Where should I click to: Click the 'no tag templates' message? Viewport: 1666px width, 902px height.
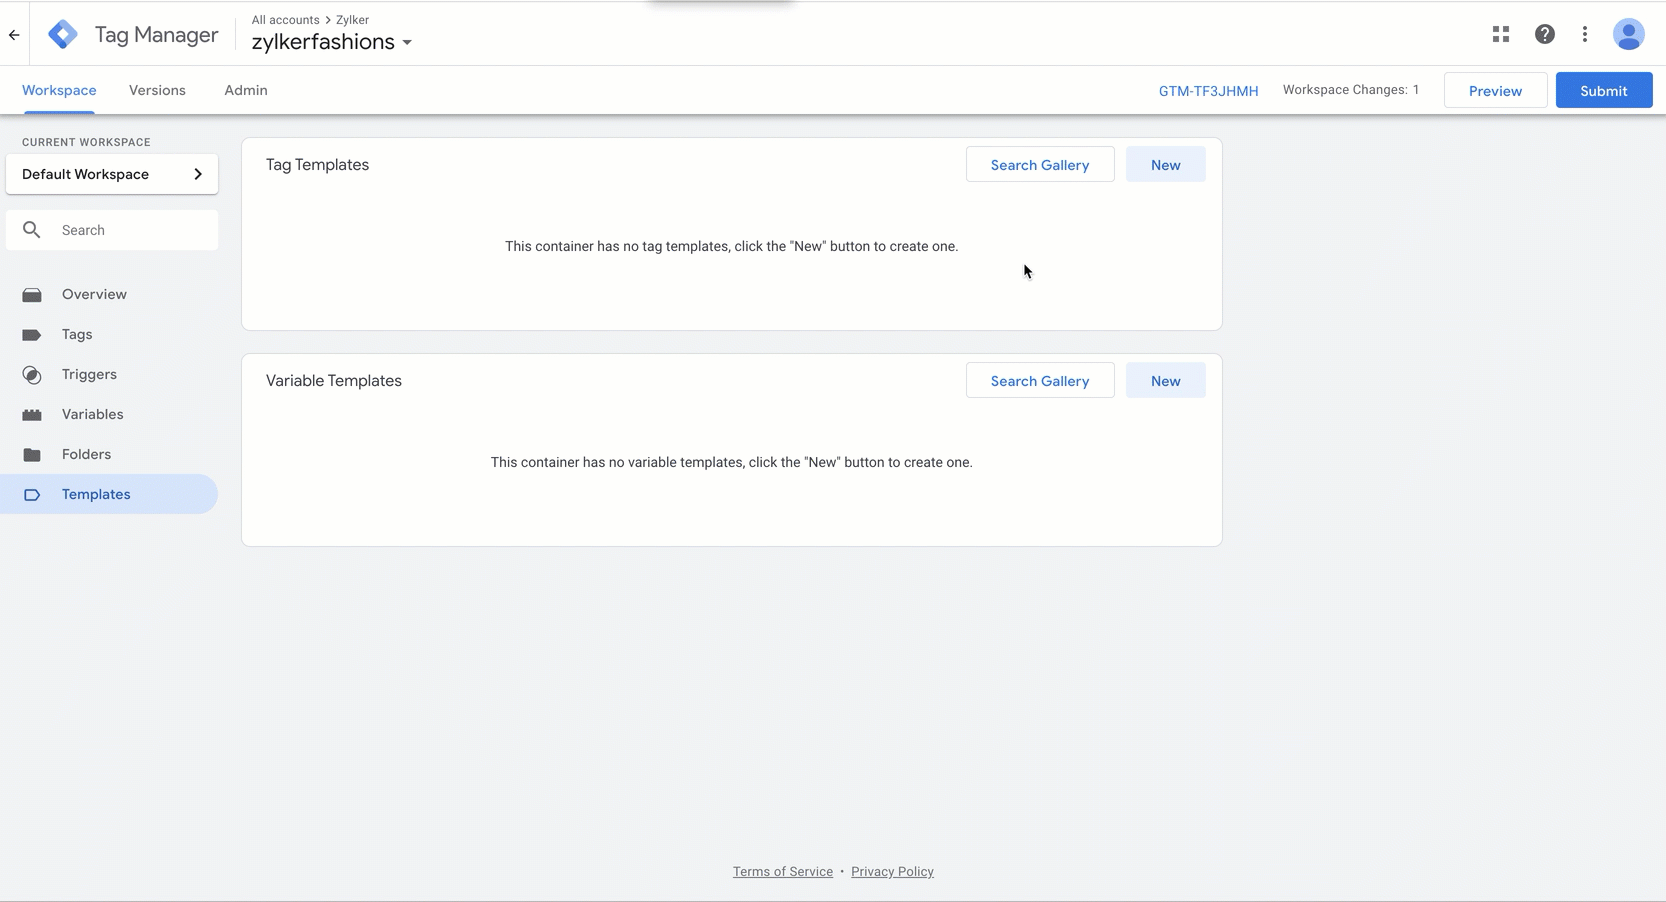pos(731,246)
